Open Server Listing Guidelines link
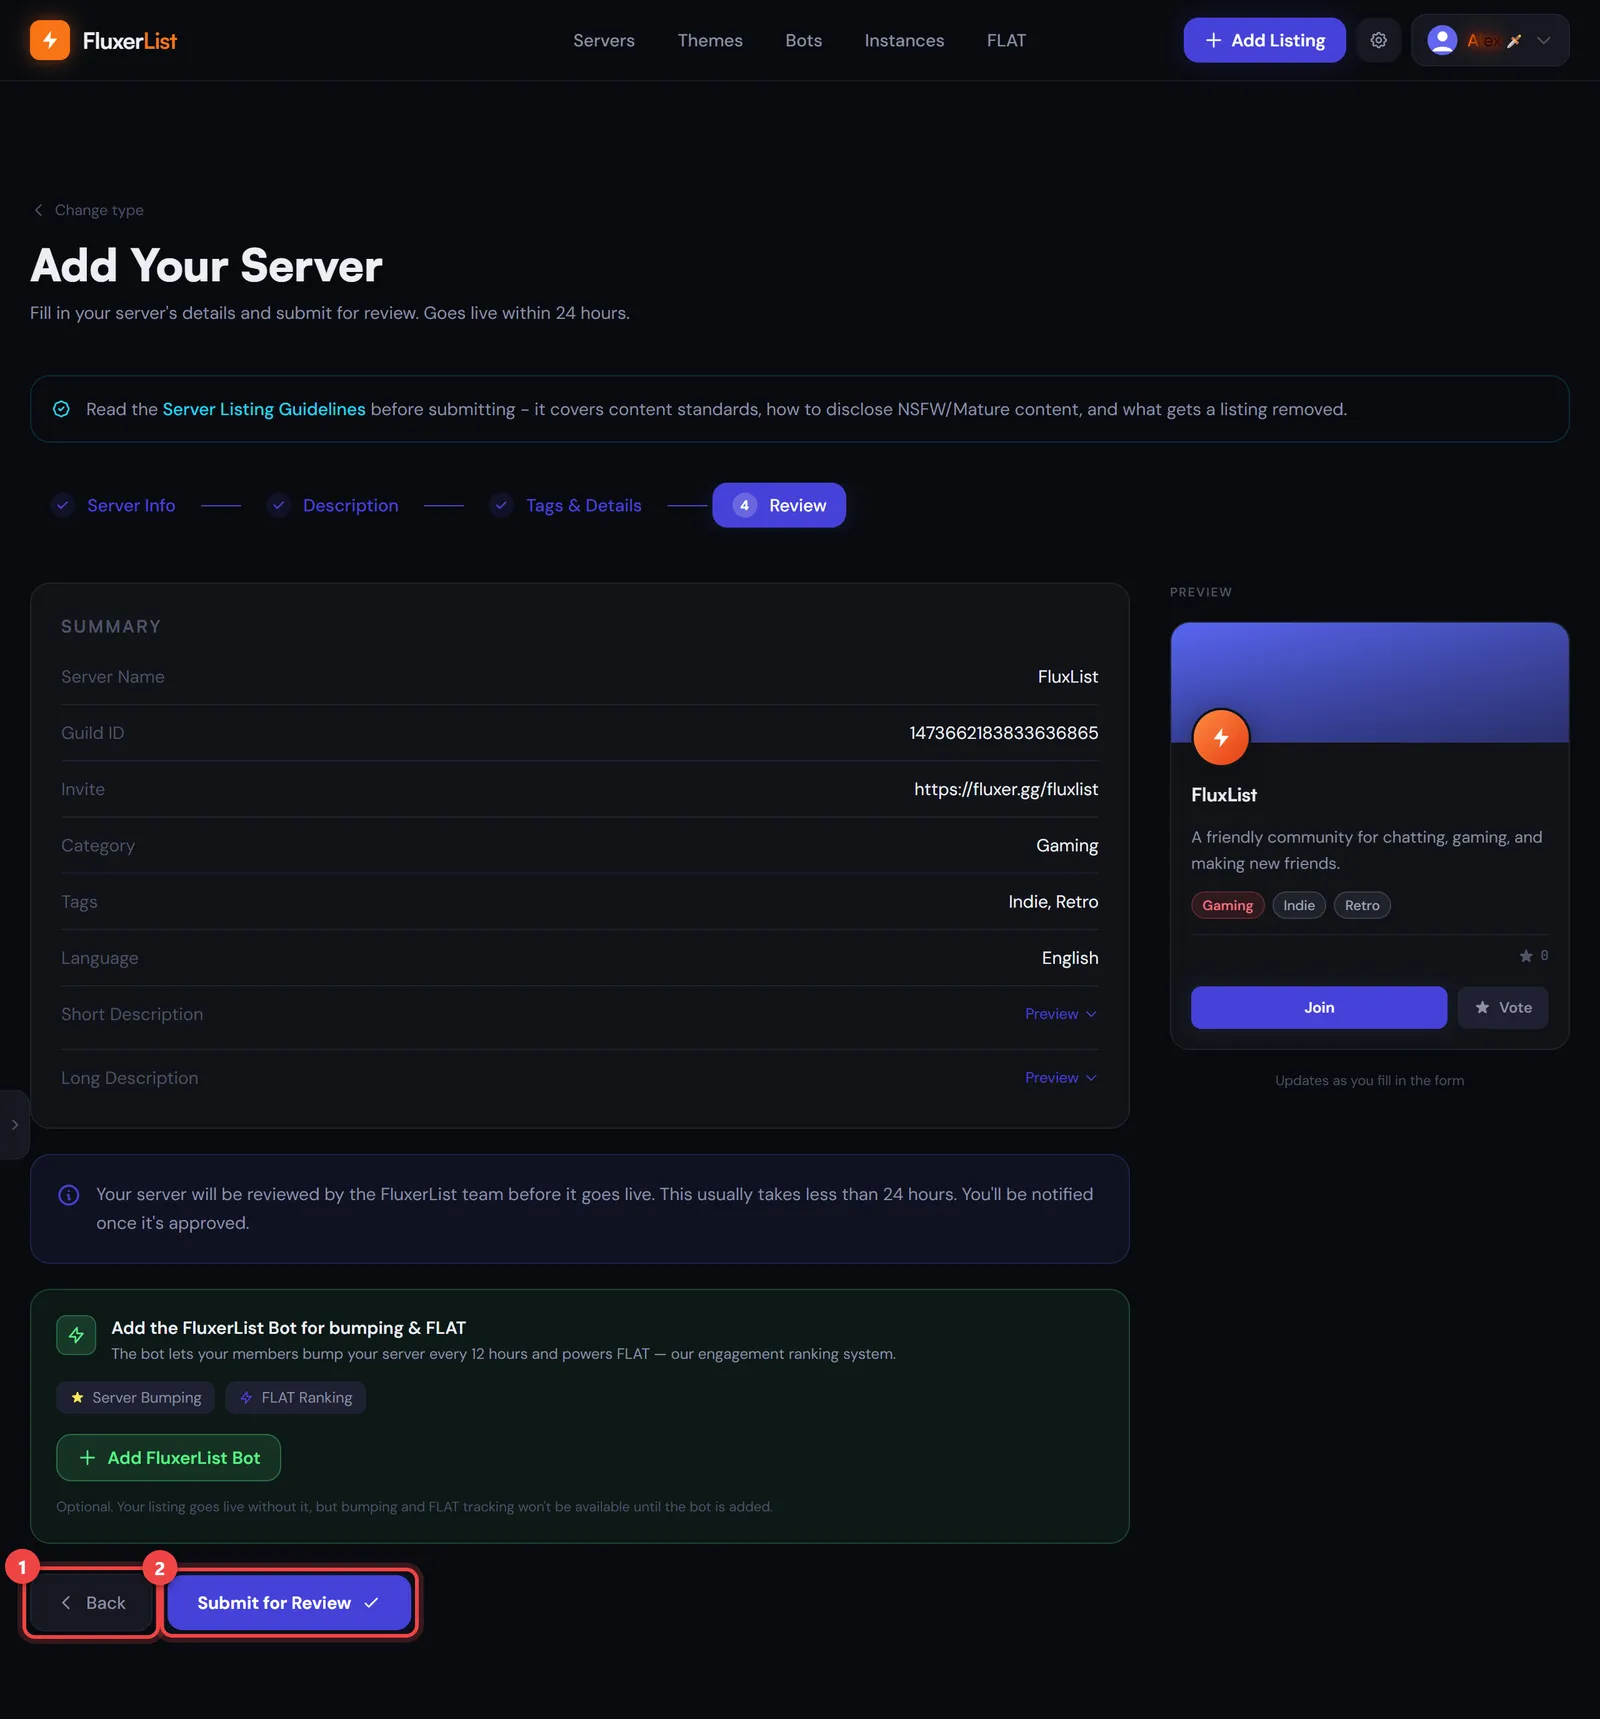The image size is (1600, 1719). click(x=264, y=409)
